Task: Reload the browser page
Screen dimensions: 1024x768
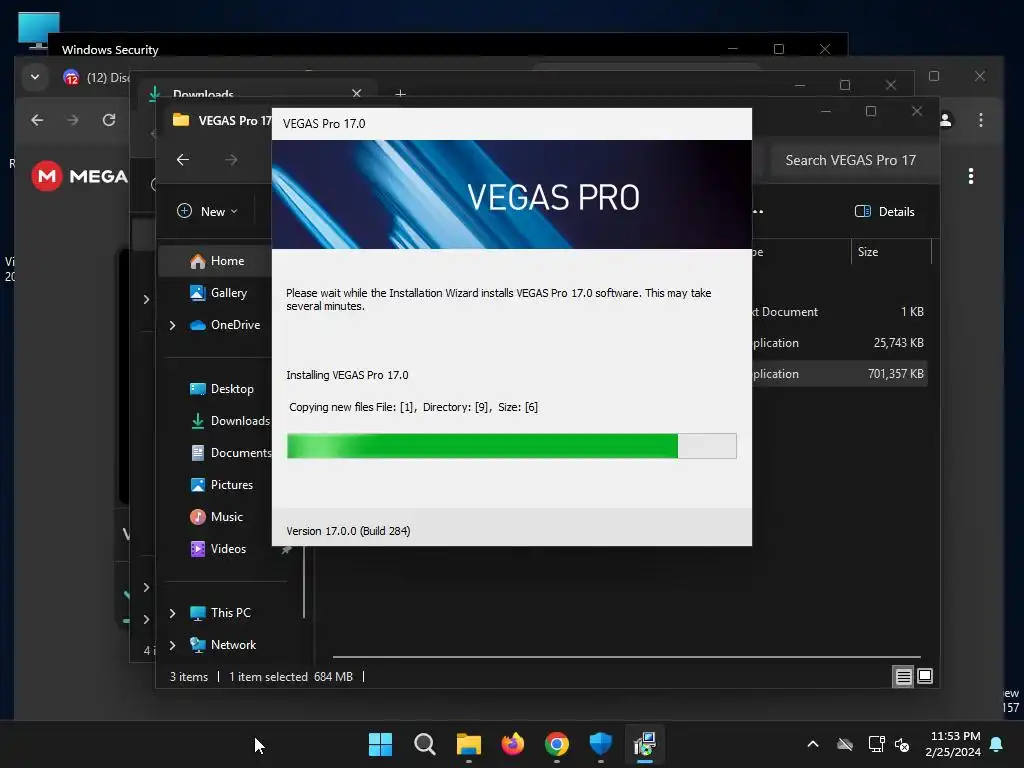Action: tap(109, 120)
